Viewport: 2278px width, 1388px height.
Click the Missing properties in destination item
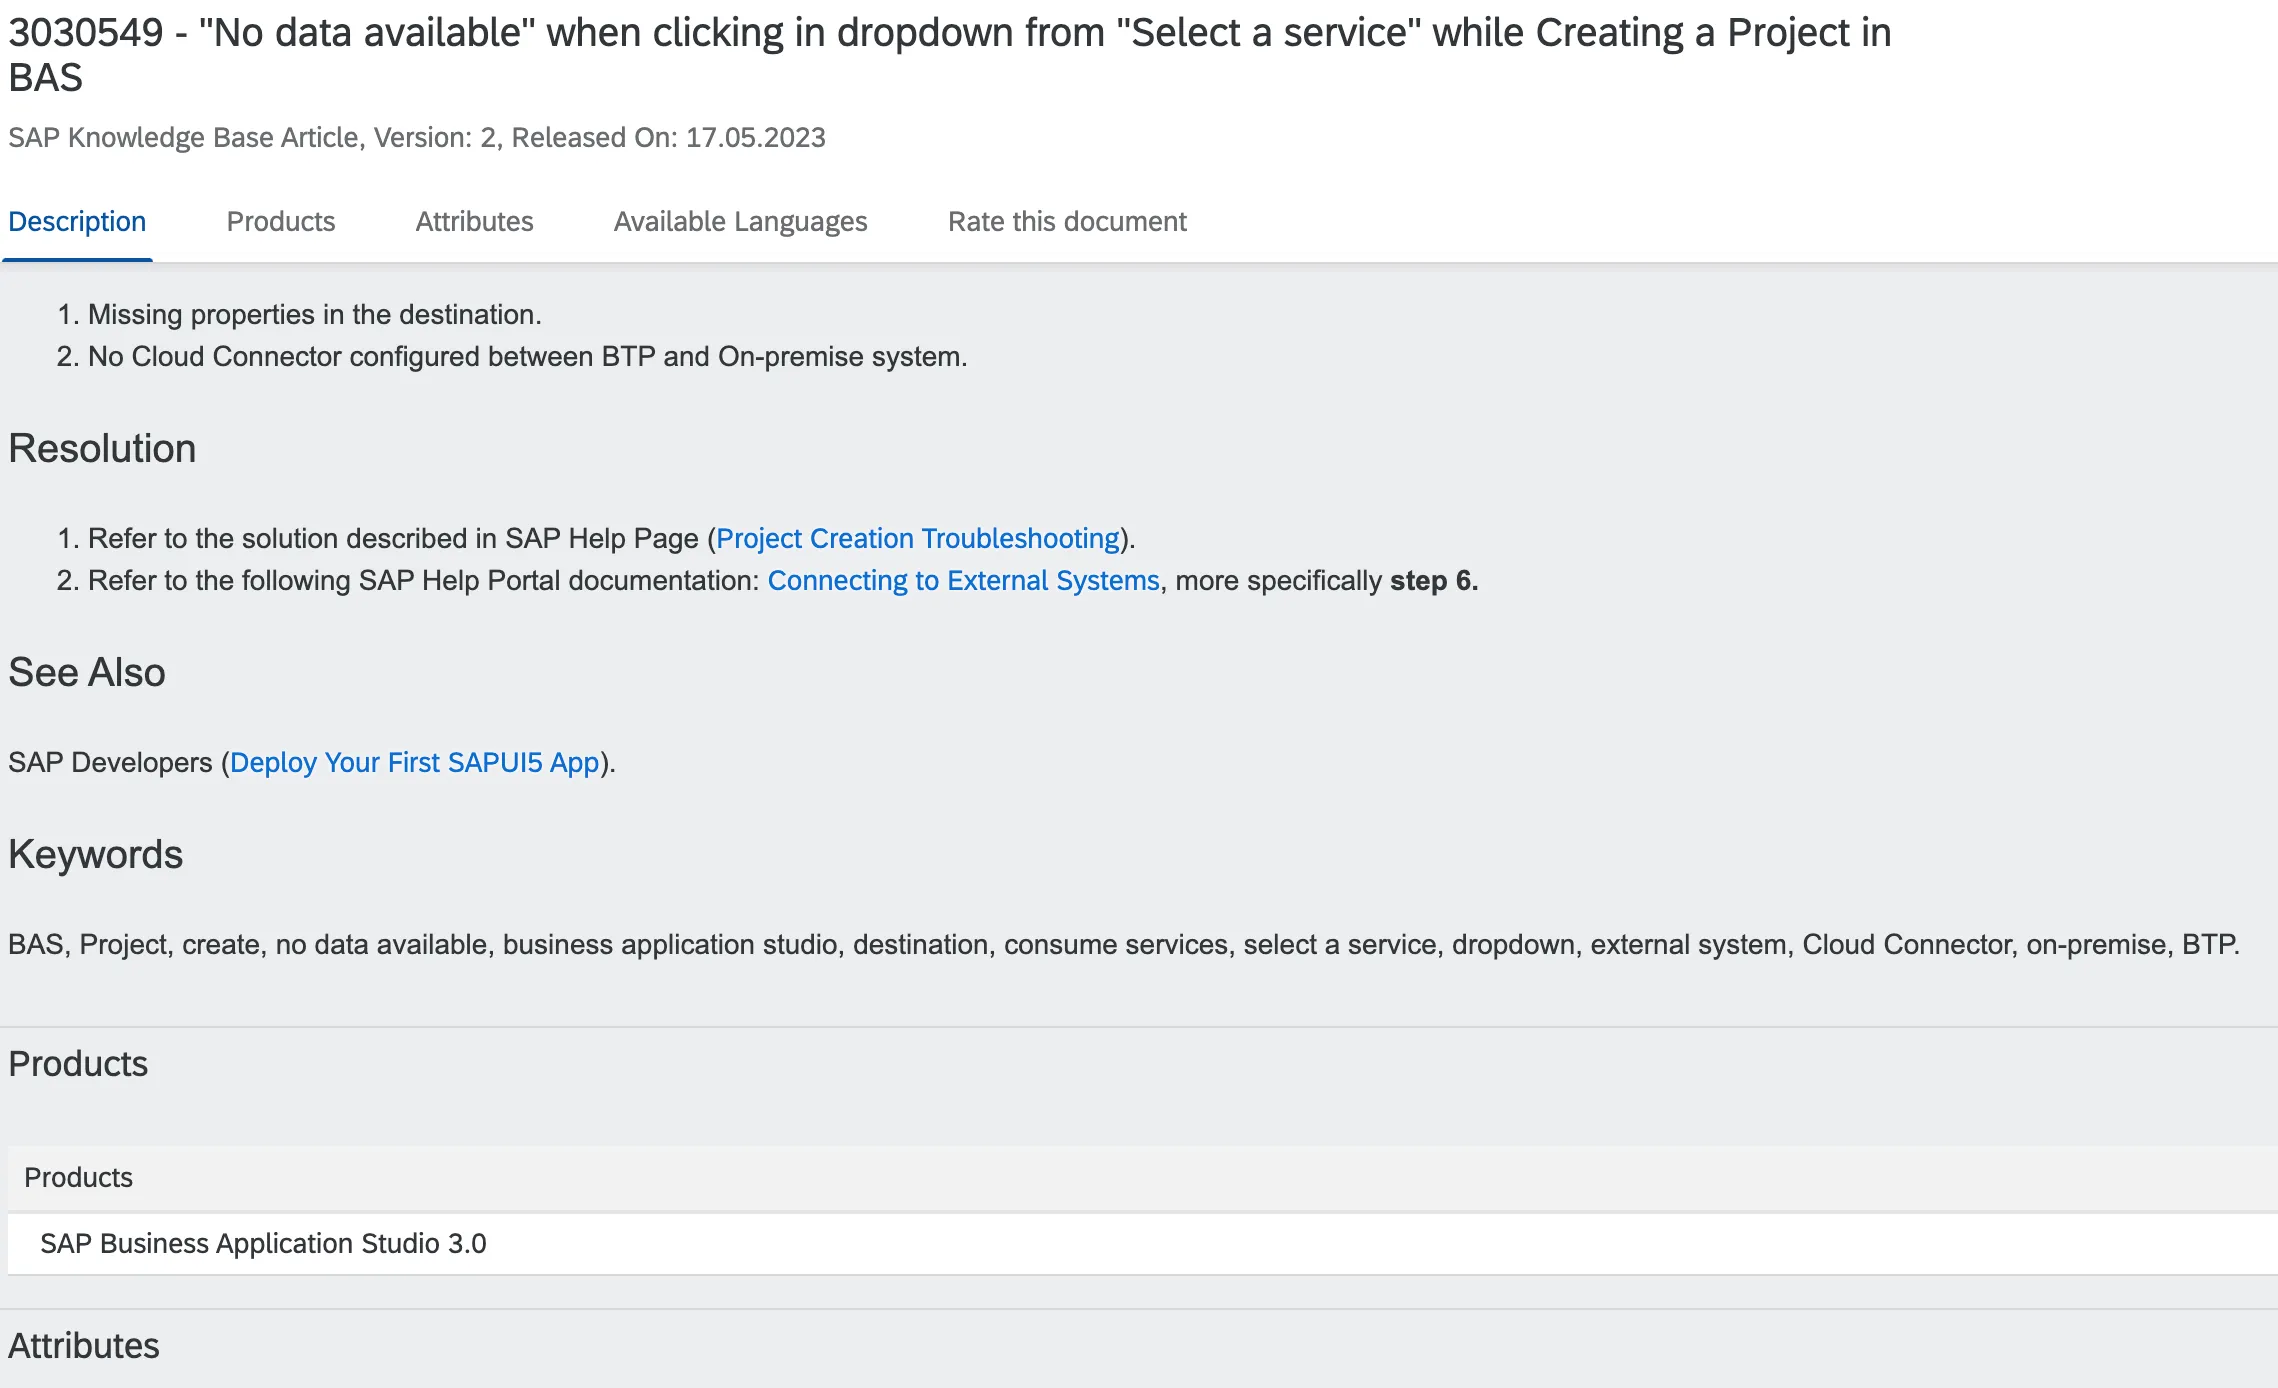pos(314,315)
